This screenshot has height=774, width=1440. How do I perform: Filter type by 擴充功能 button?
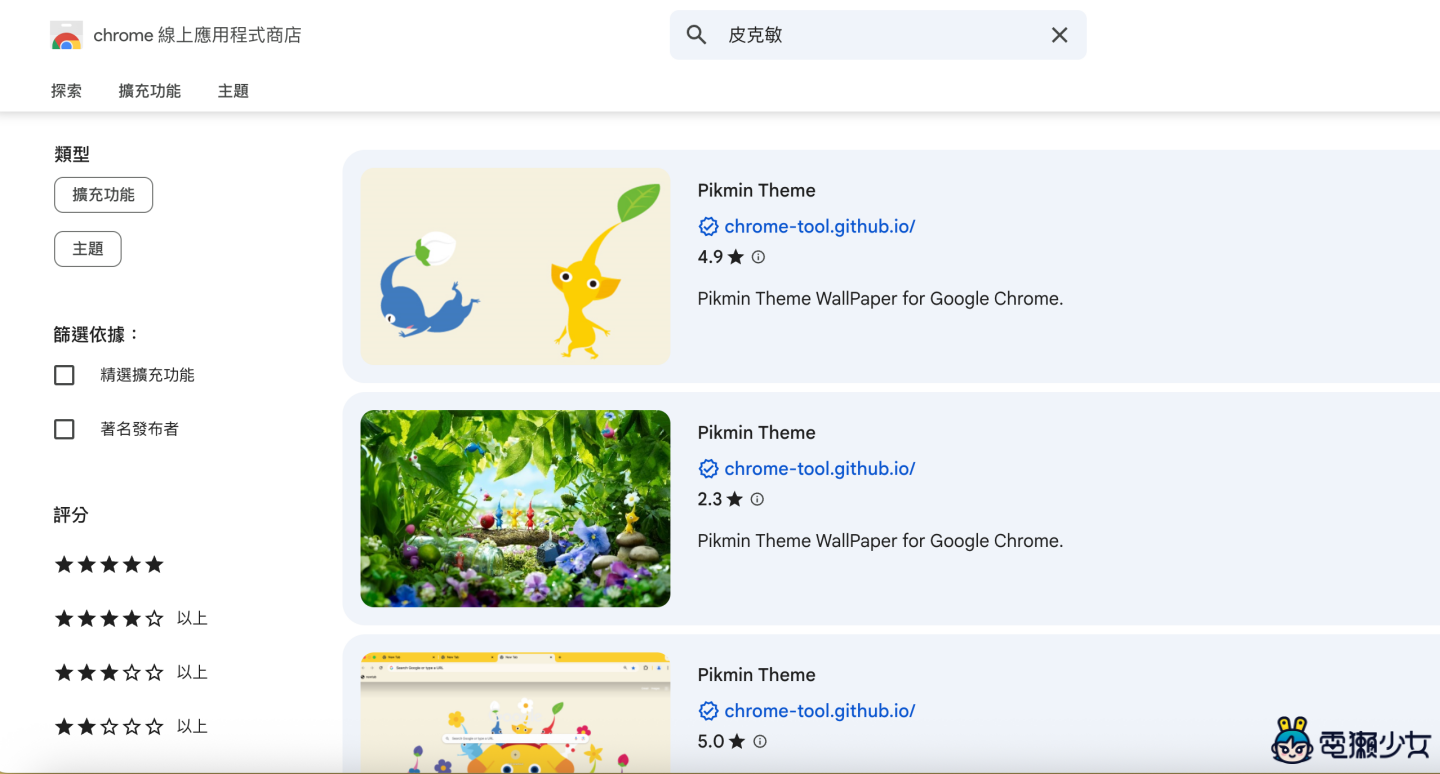pyautogui.click(x=103, y=195)
